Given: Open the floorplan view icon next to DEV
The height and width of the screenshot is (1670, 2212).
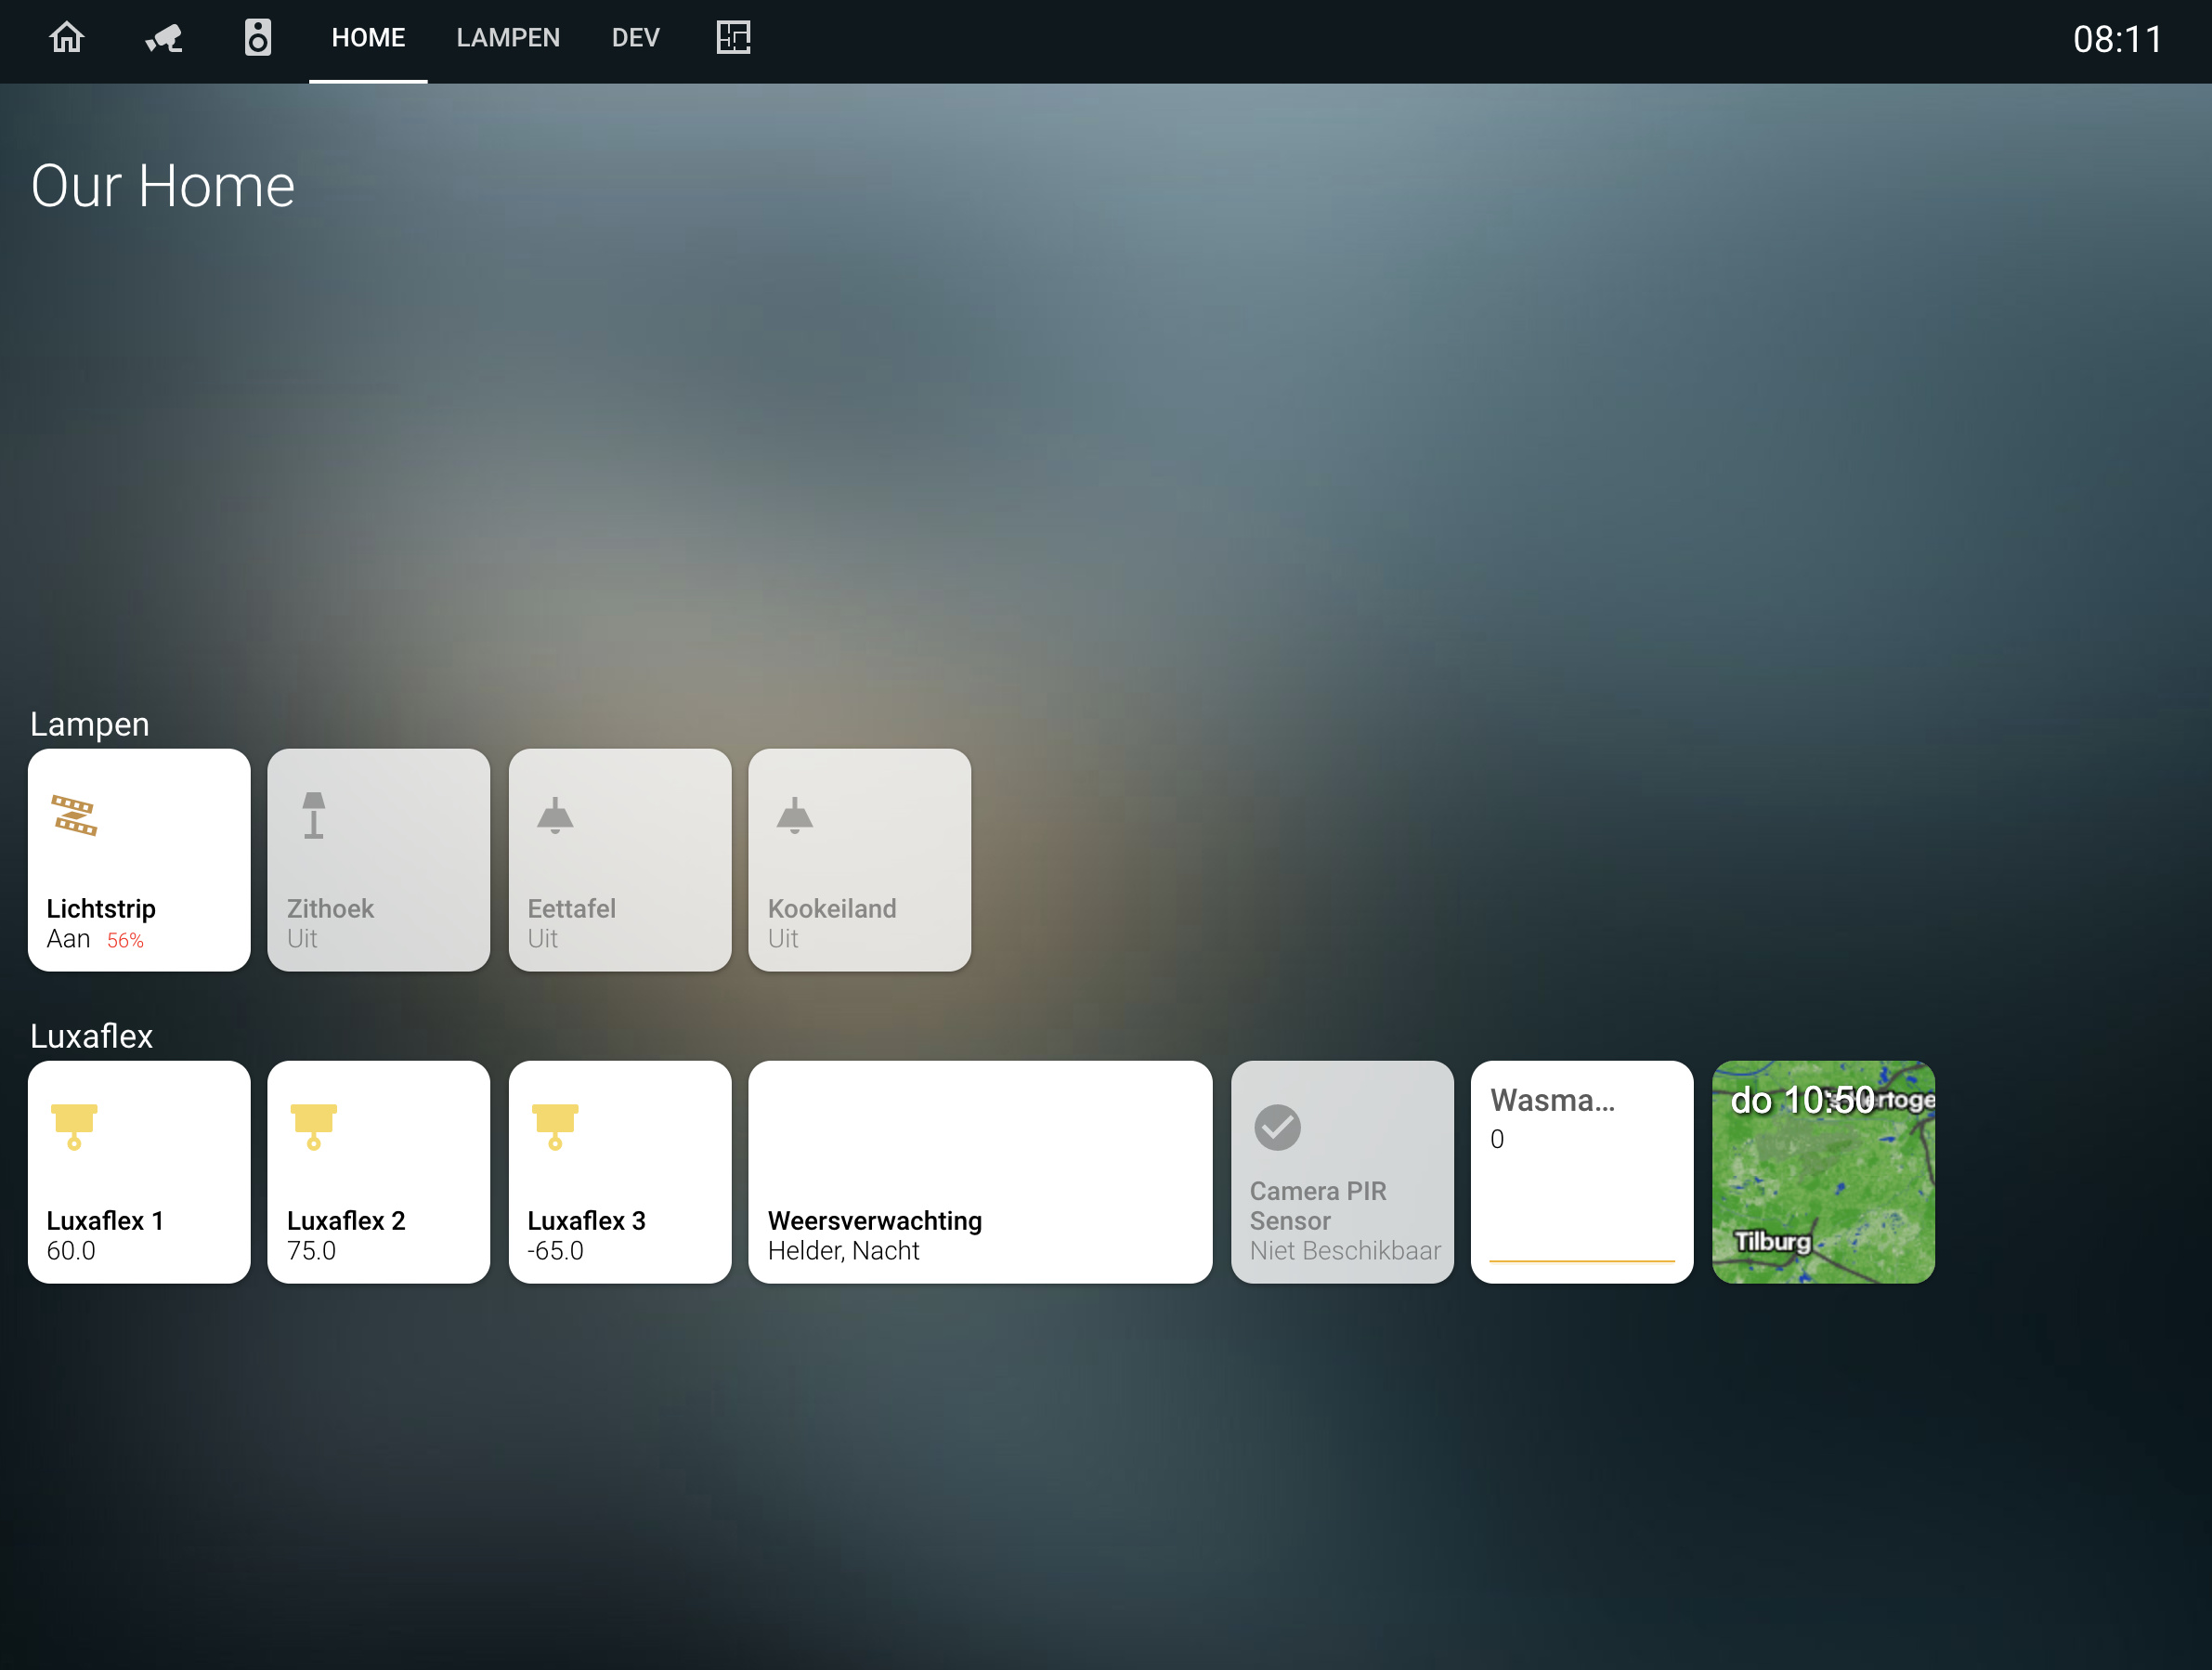Looking at the screenshot, I should (733, 38).
